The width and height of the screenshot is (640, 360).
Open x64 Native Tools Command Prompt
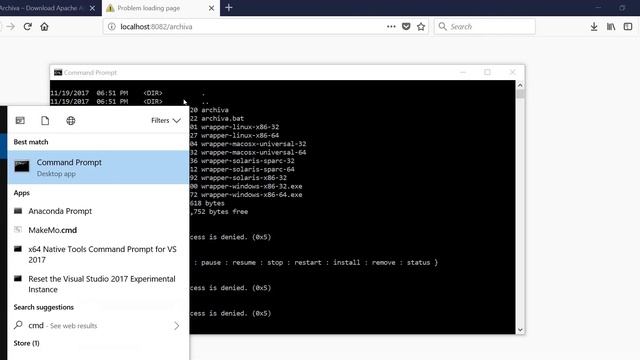coord(98,254)
